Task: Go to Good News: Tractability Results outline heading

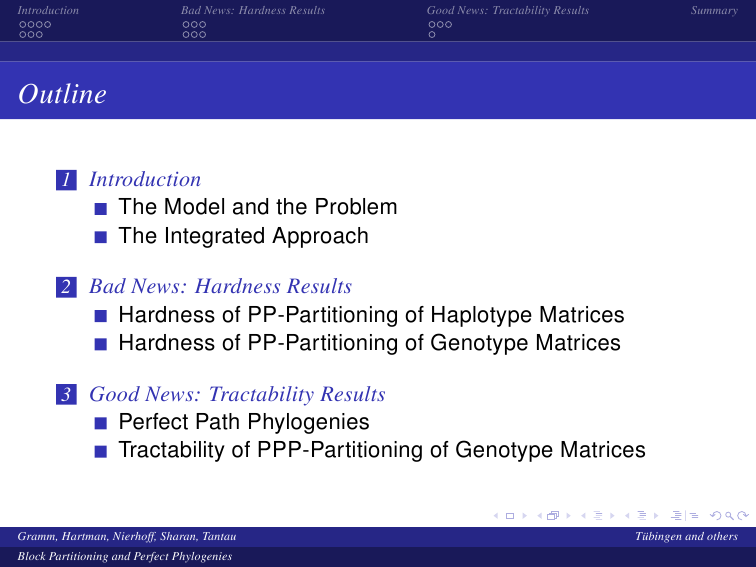Action: pos(237,394)
